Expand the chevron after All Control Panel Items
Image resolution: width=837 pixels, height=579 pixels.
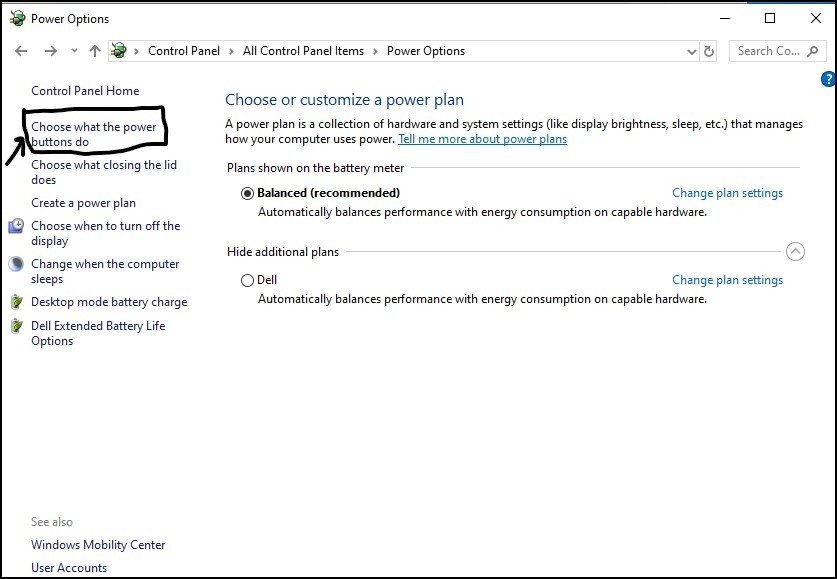pyautogui.click(x=375, y=51)
